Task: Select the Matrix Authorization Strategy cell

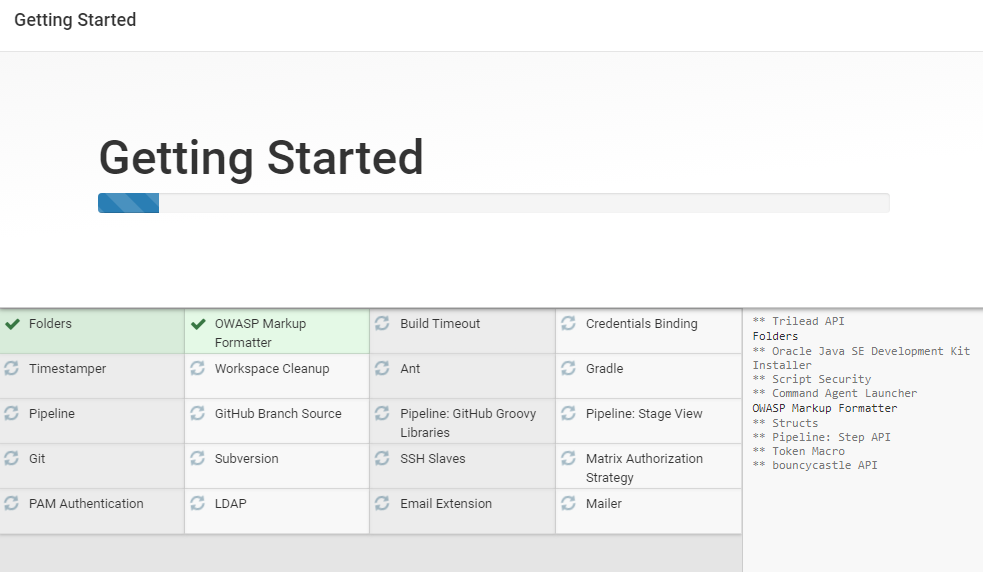Action: 649,467
